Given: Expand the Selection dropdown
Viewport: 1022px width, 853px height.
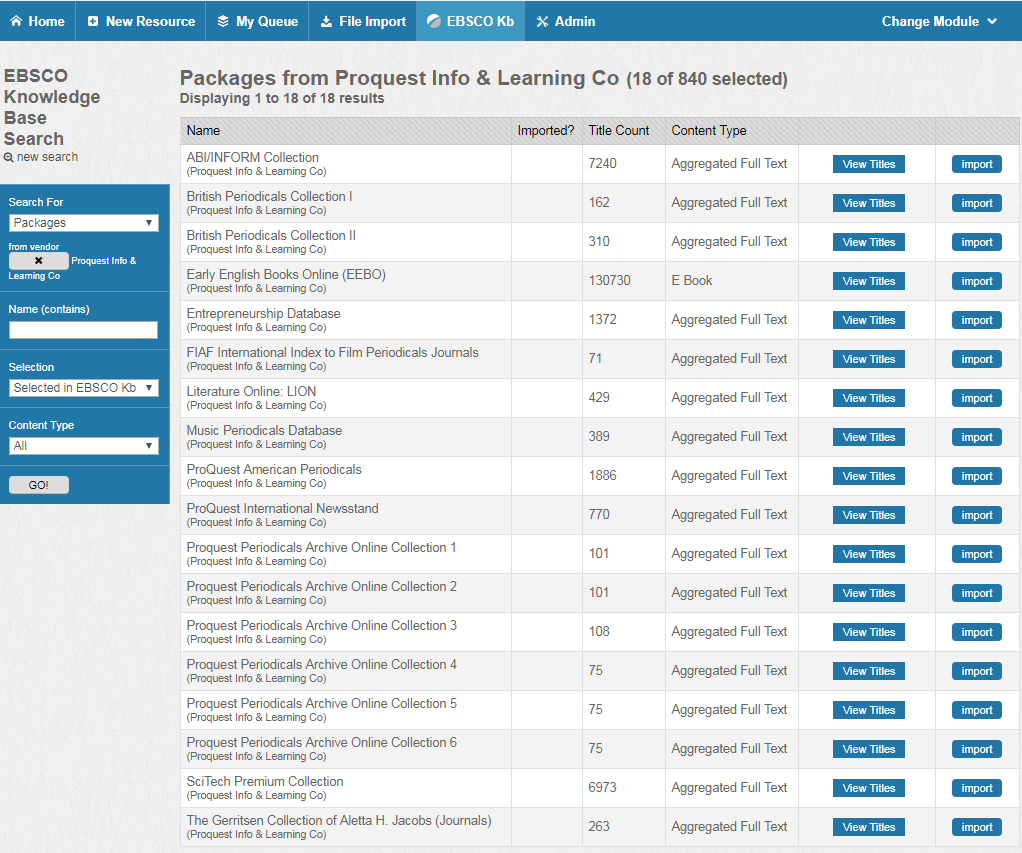Looking at the screenshot, I should tap(83, 388).
